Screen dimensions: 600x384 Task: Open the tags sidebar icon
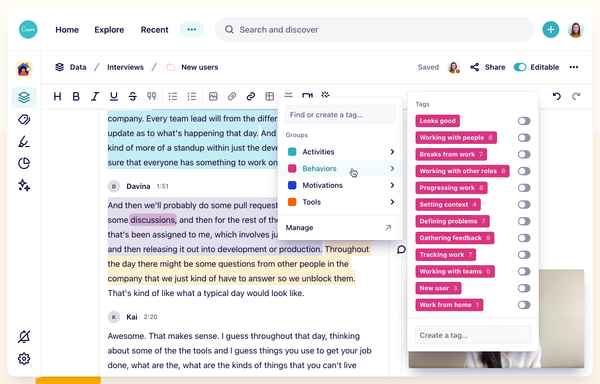click(24, 120)
